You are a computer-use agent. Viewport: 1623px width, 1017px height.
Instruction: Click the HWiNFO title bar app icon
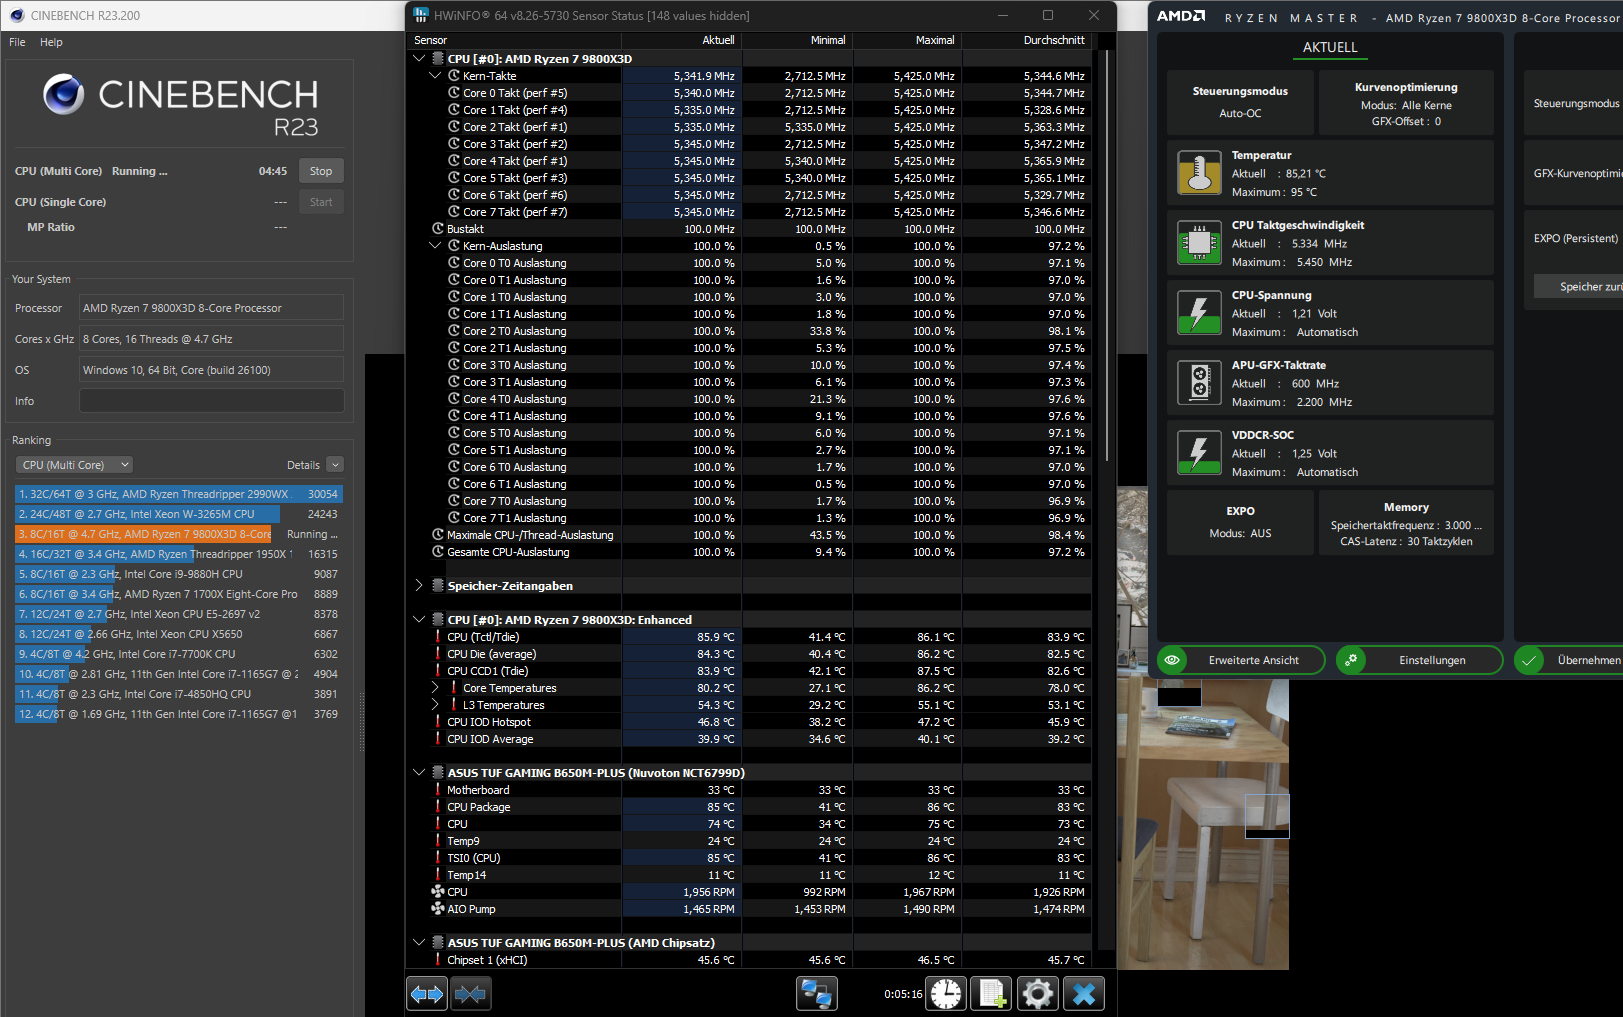pyautogui.click(x=419, y=15)
